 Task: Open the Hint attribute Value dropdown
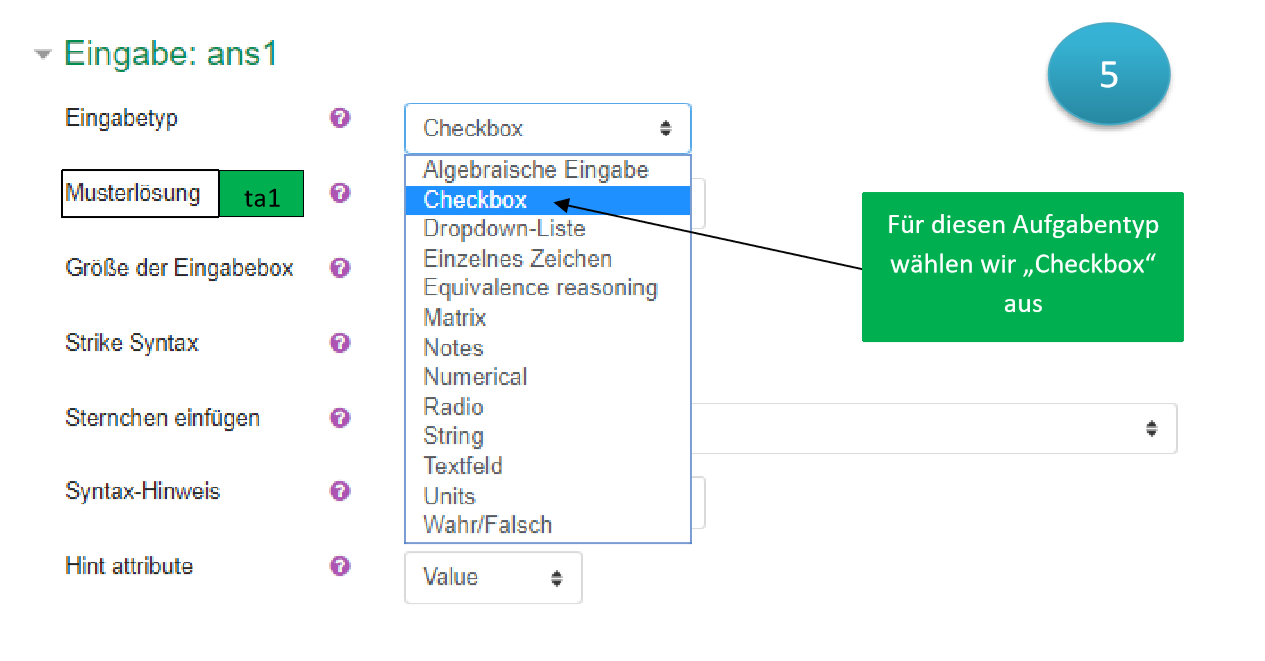pos(492,578)
